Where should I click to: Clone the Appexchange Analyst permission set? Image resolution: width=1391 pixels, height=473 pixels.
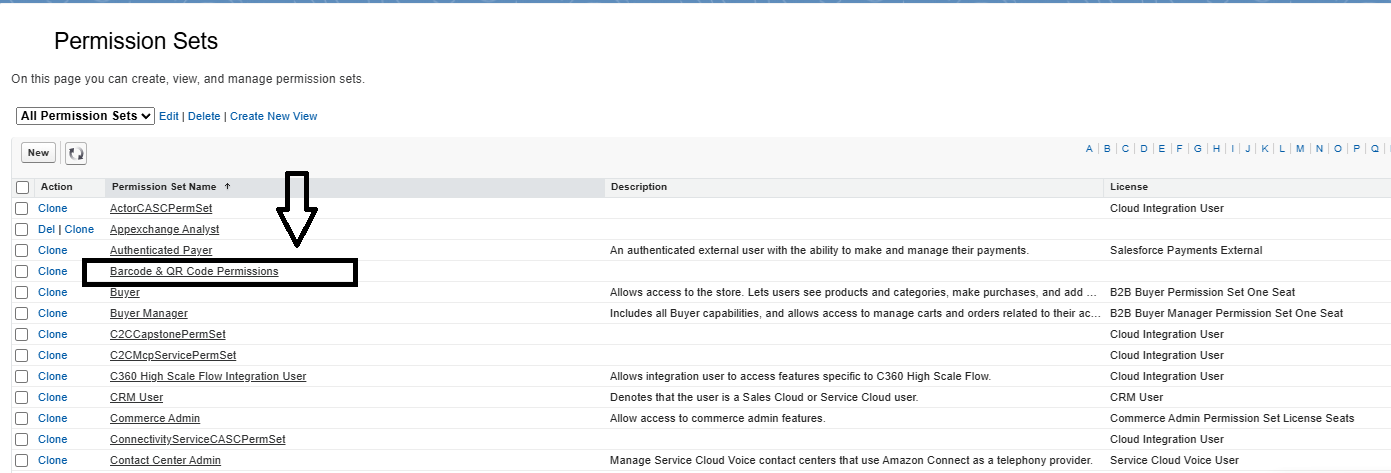click(79, 229)
